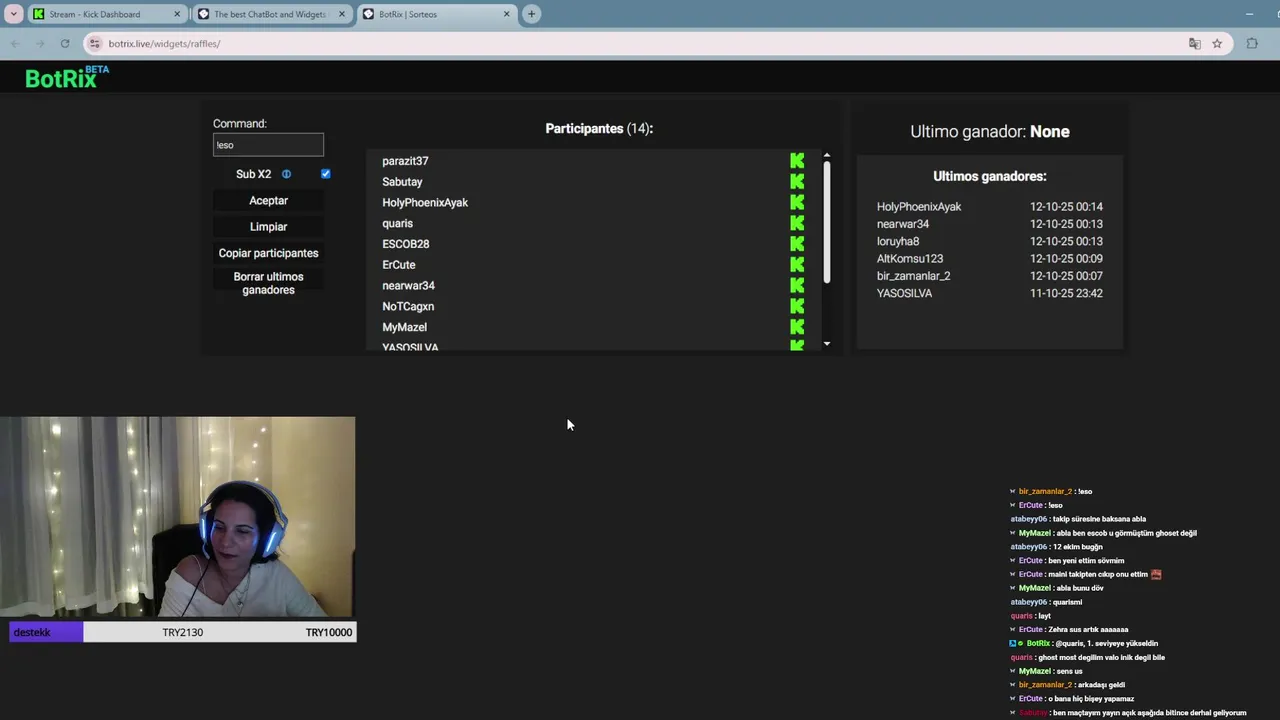The height and width of the screenshot is (720, 1280).
Task: Select participant name ESCOB28
Action: coord(406,244)
